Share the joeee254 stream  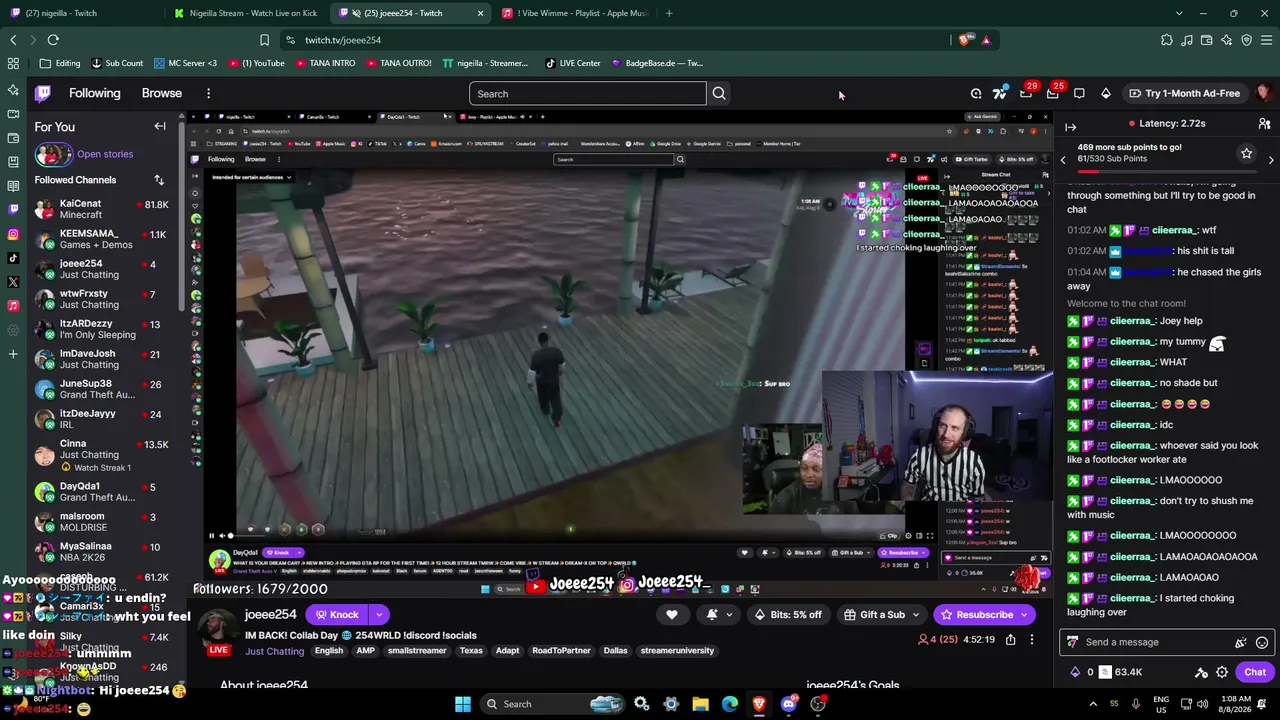[1010, 639]
